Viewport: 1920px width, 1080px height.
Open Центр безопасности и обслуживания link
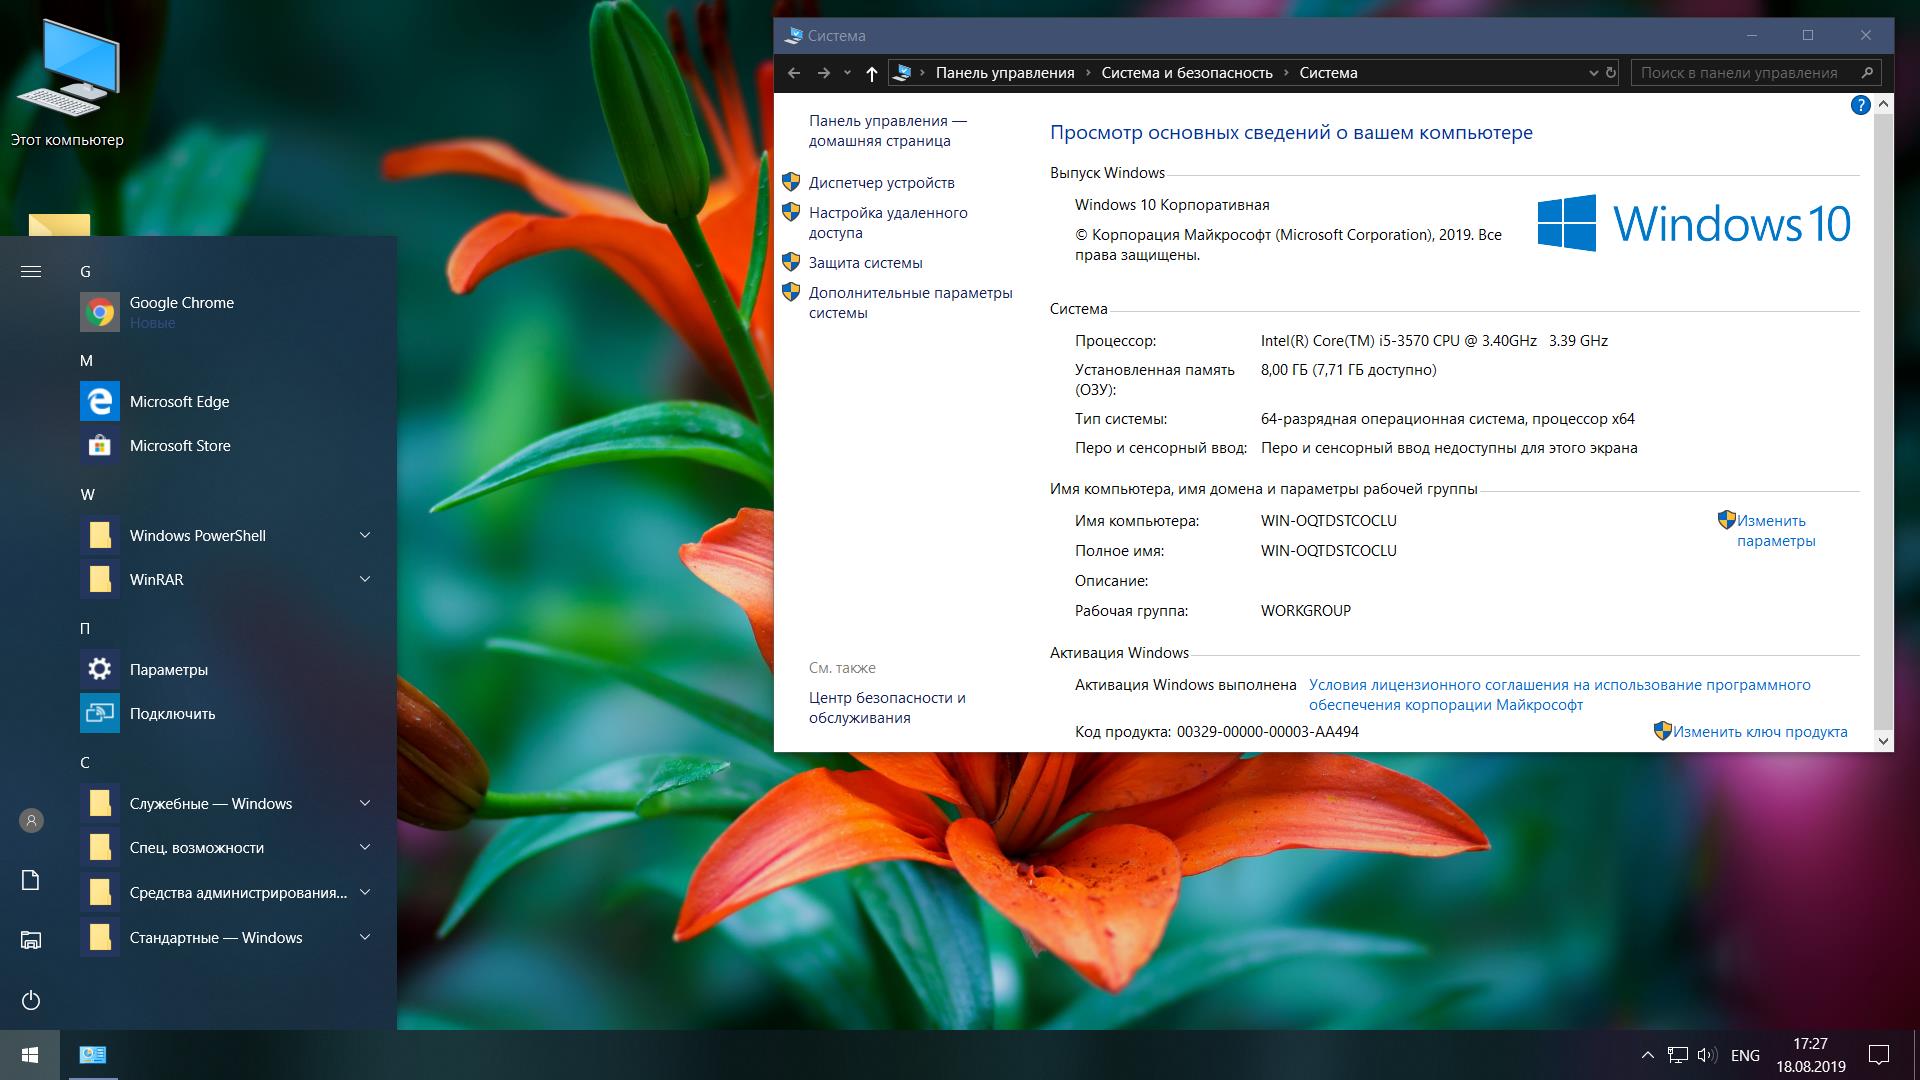887,708
